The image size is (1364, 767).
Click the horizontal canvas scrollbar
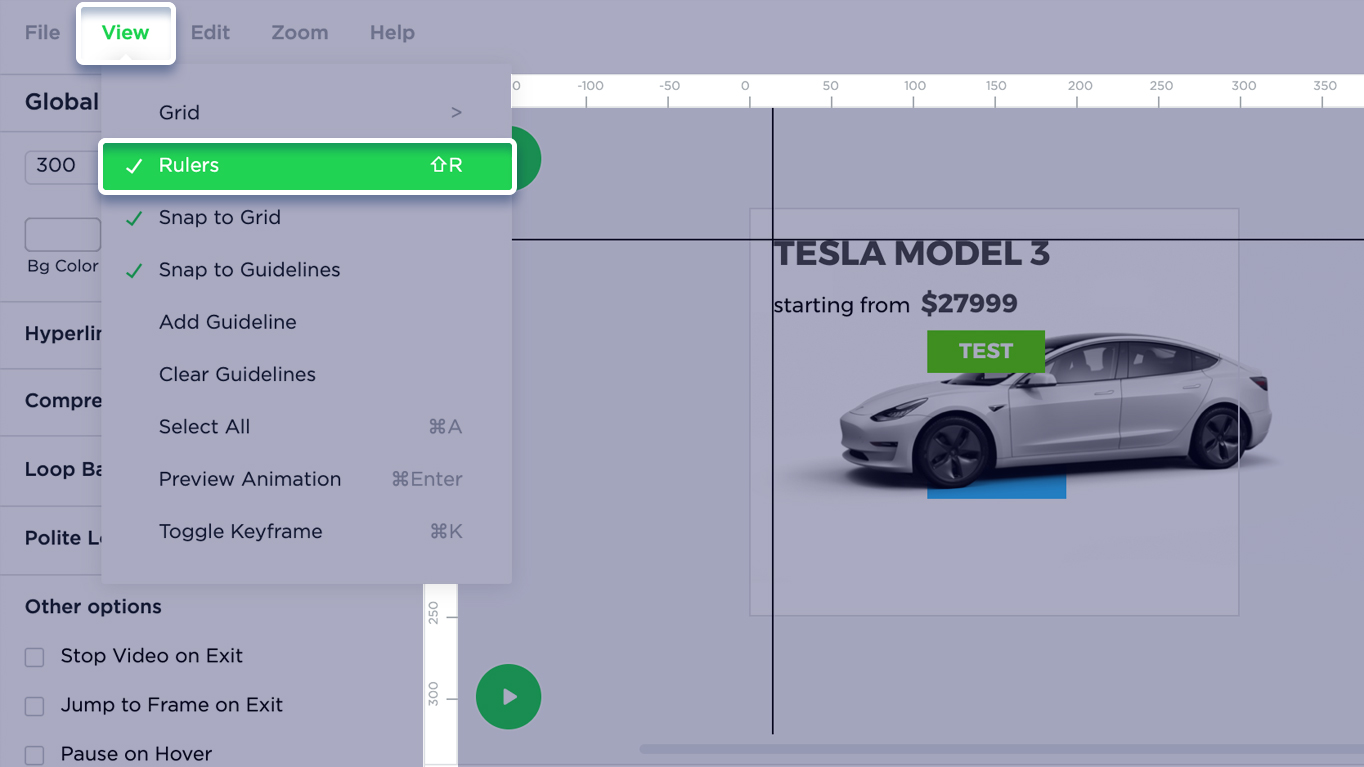point(1001,749)
